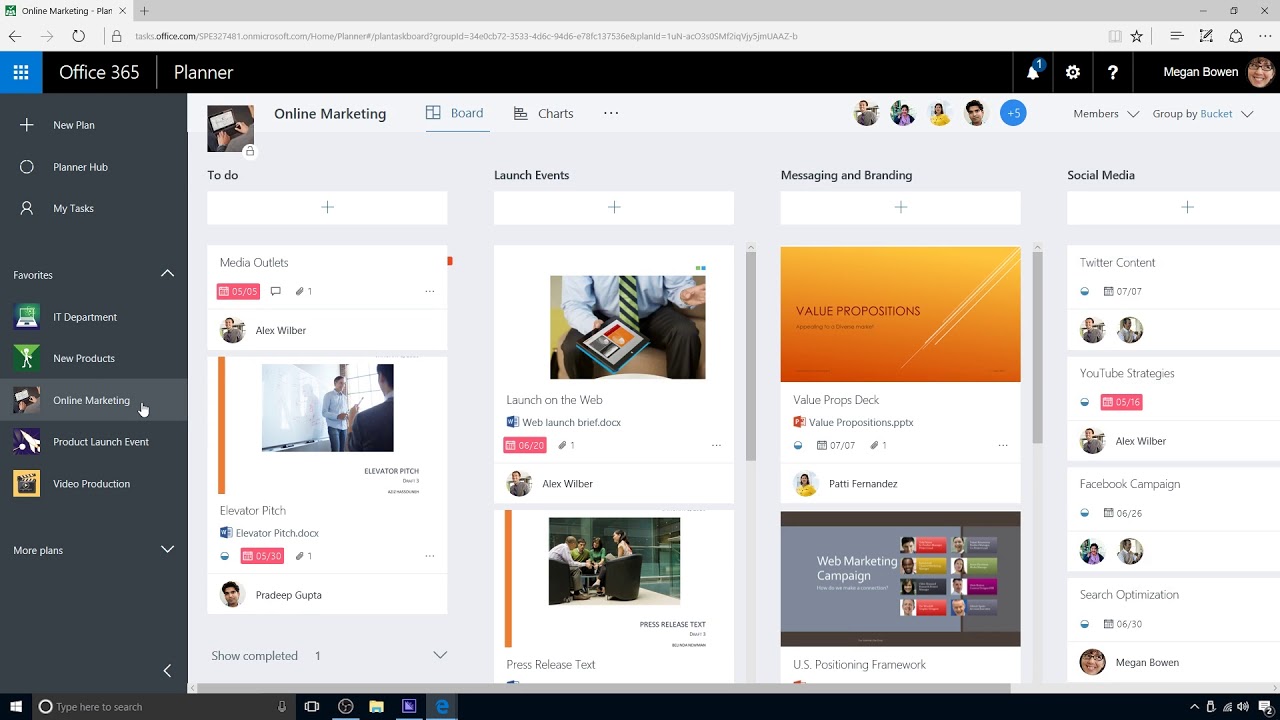Image resolution: width=1280 pixels, height=720 pixels.
Task: Toggle progress circle on Facebook Campaign
Action: click(1085, 513)
